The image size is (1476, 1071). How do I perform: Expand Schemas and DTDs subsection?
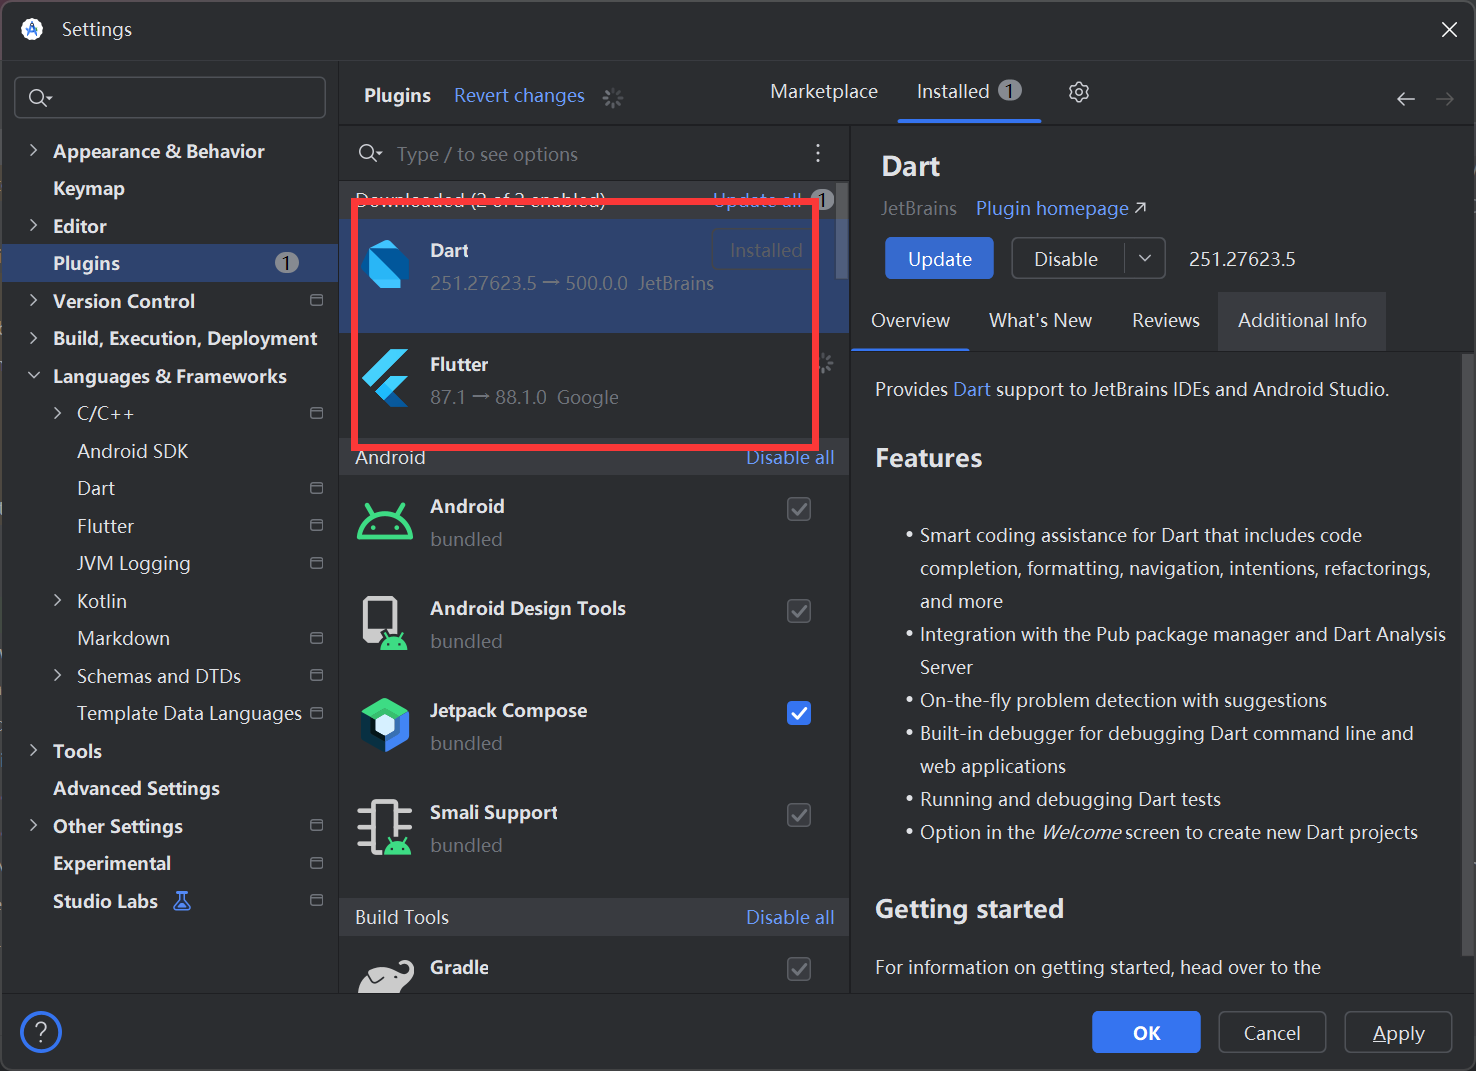coord(58,675)
